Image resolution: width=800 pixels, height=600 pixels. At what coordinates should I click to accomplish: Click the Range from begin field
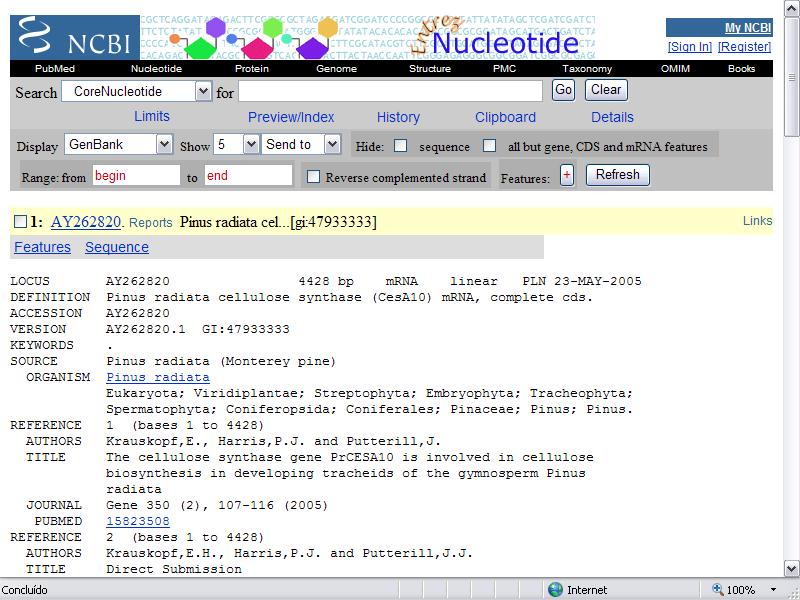tap(136, 176)
